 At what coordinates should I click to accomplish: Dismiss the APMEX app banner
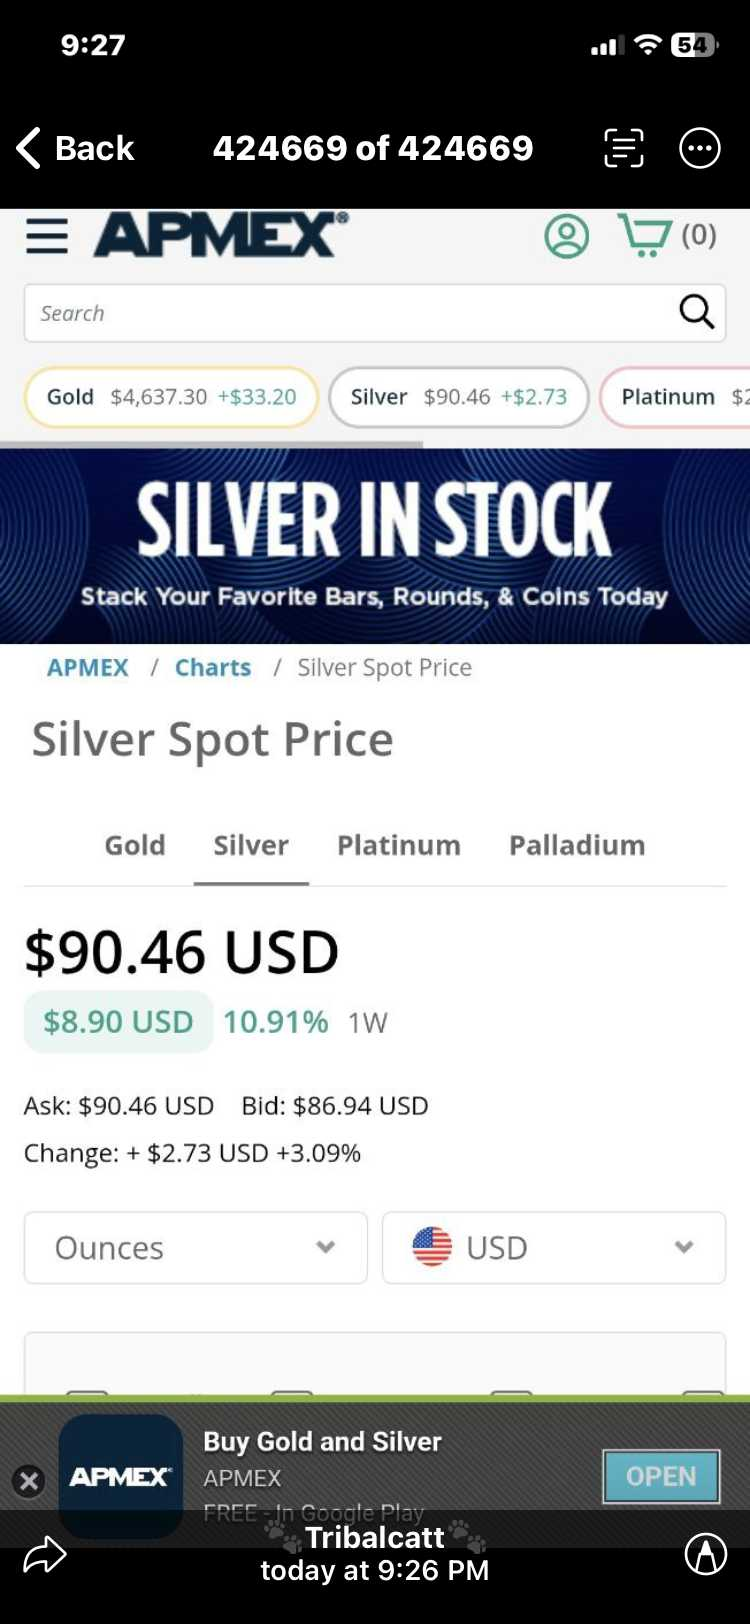(29, 1480)
